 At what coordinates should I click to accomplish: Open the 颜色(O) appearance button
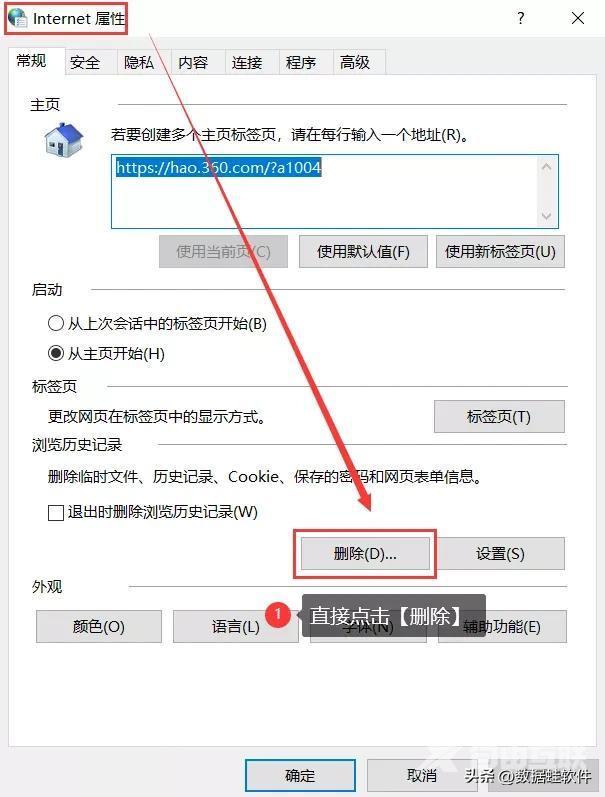click(99, 626)
